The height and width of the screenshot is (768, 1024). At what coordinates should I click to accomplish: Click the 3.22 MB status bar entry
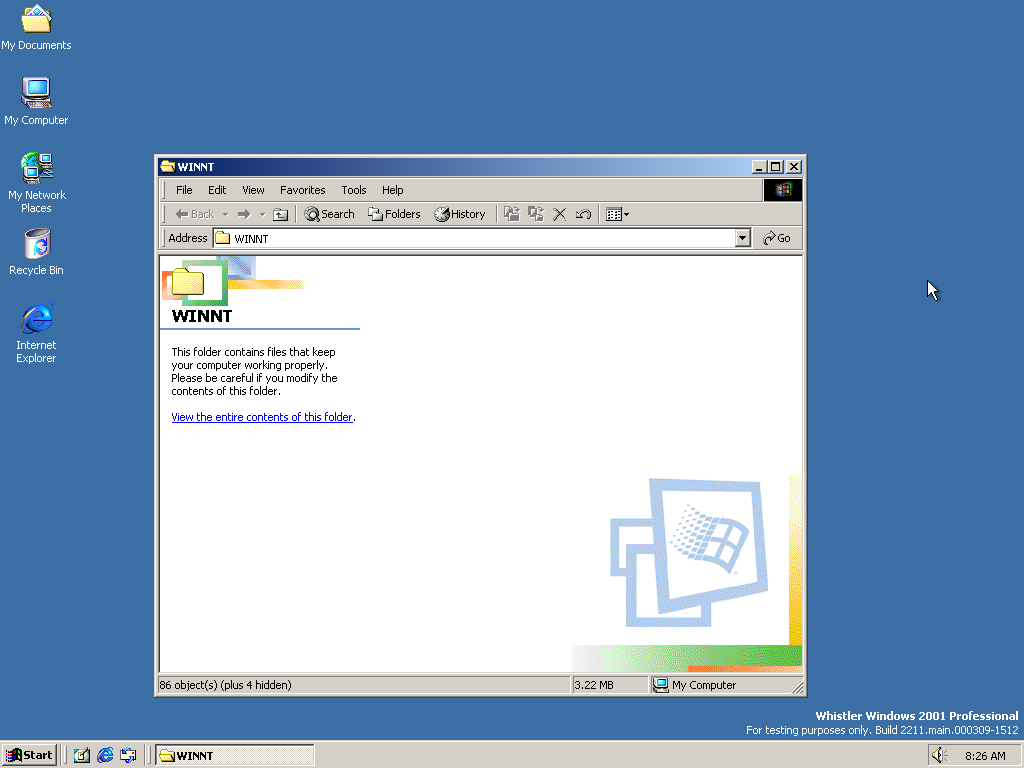tap(594, 685)
